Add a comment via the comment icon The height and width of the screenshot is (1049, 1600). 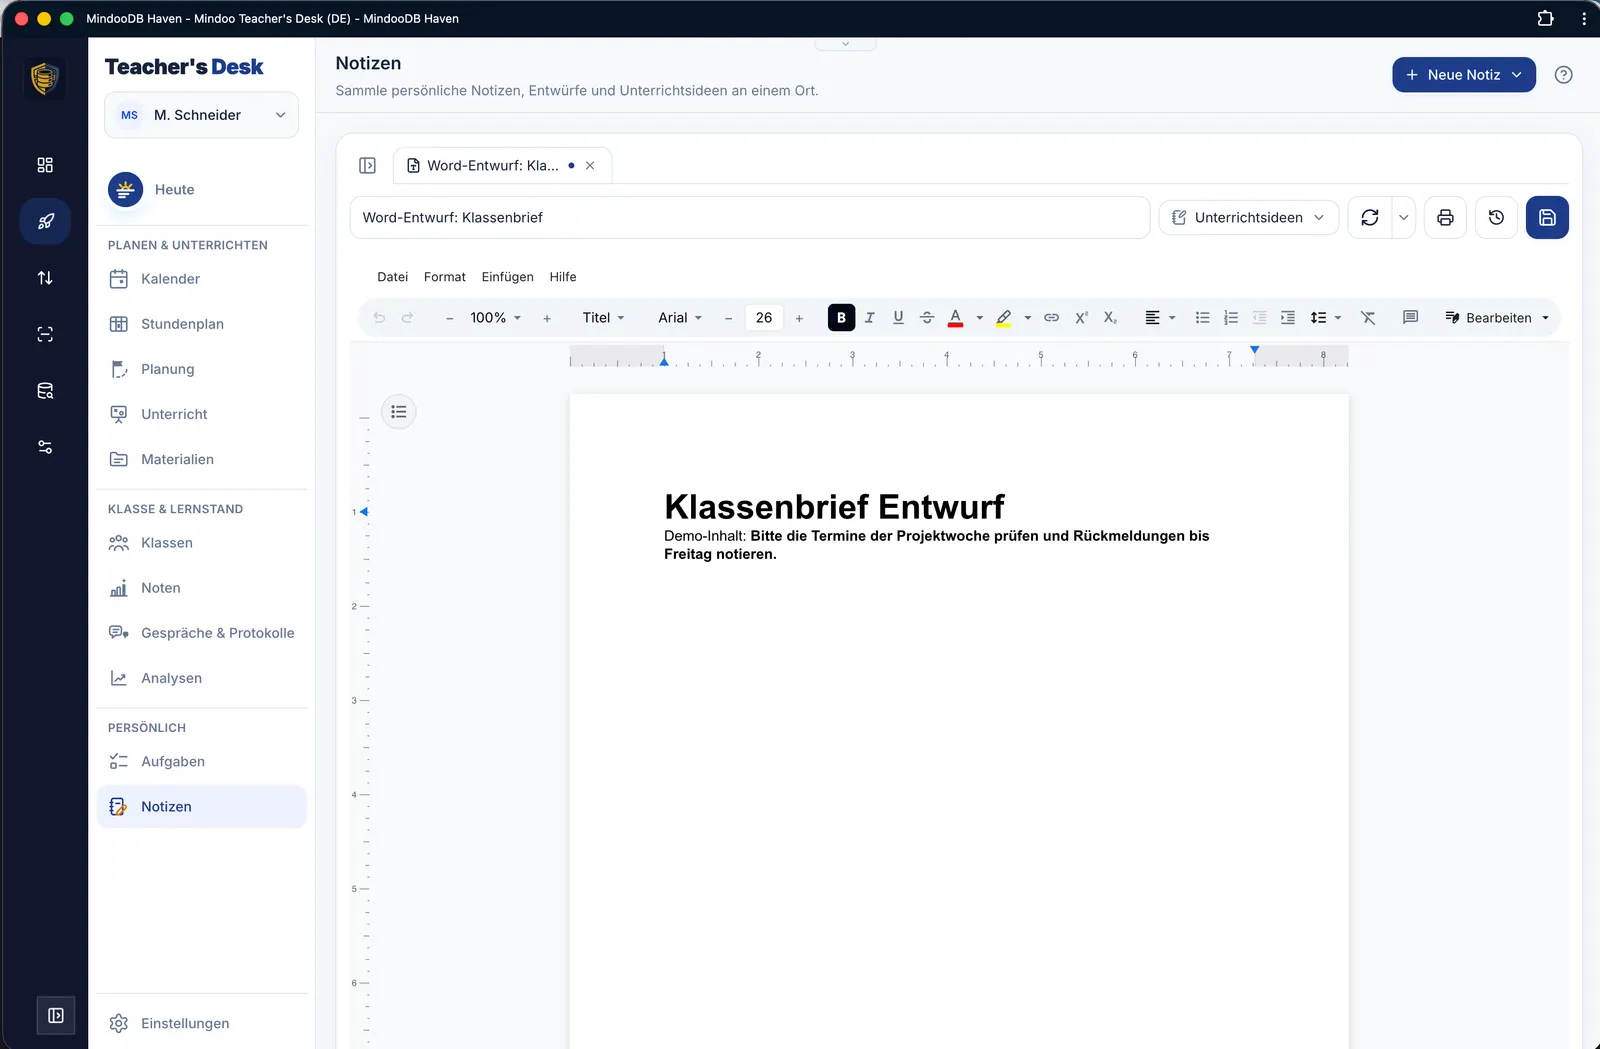(x=1410, y=318)
